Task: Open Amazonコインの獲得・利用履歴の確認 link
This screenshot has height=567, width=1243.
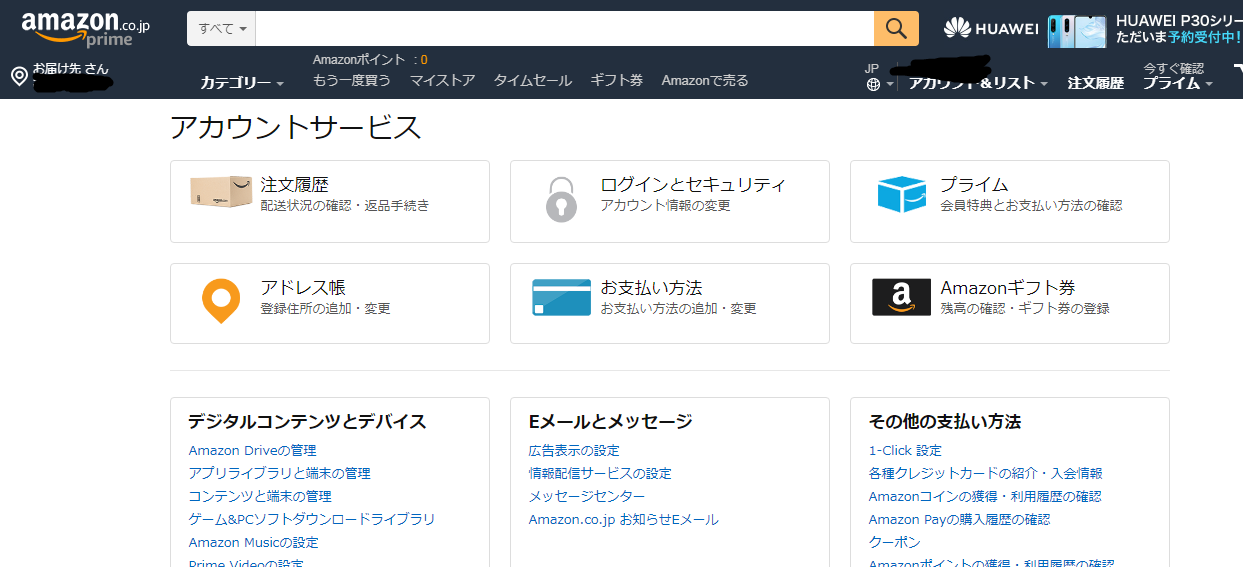Action: [x=984, y=497]
